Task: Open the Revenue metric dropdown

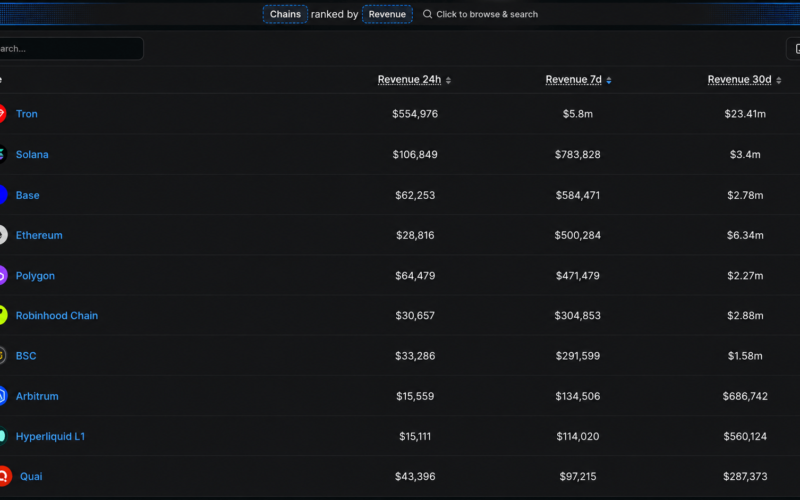Action: pyautogui.click(x=387, y=14)
